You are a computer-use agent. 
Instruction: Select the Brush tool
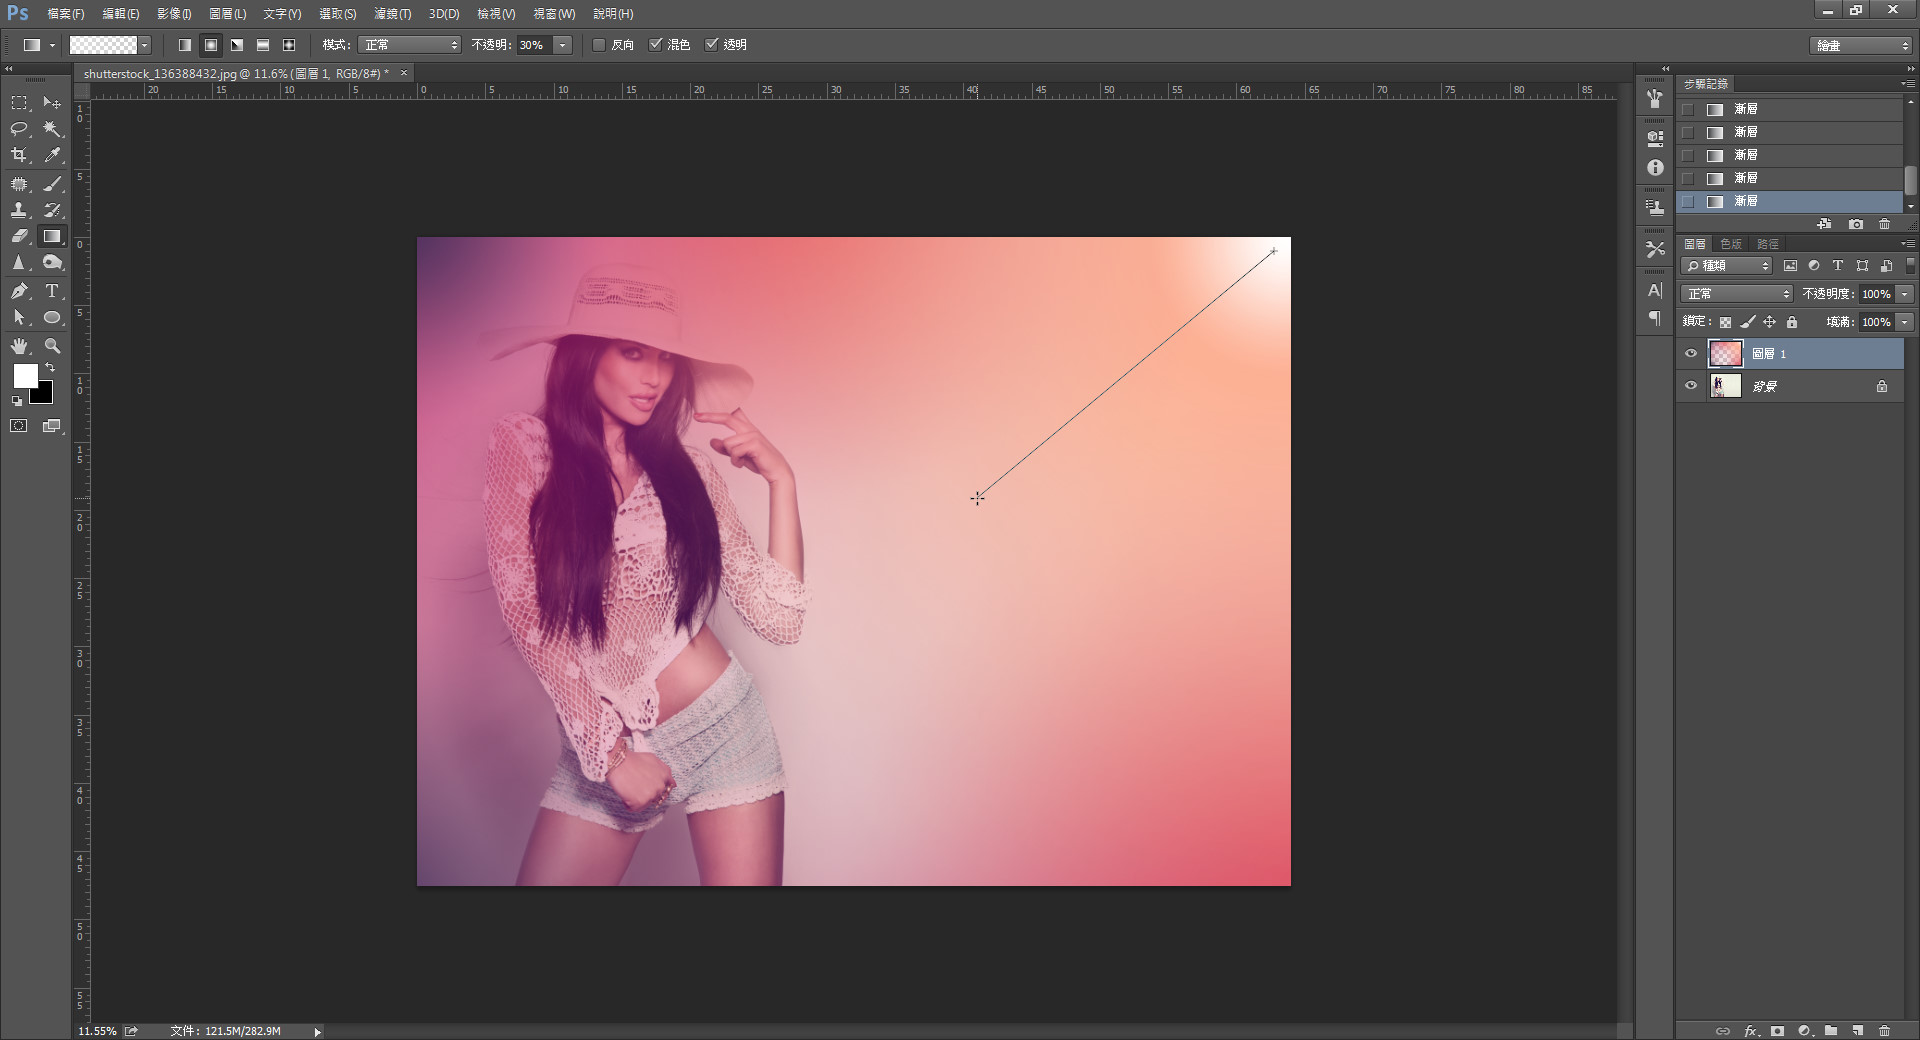[52, 184]
